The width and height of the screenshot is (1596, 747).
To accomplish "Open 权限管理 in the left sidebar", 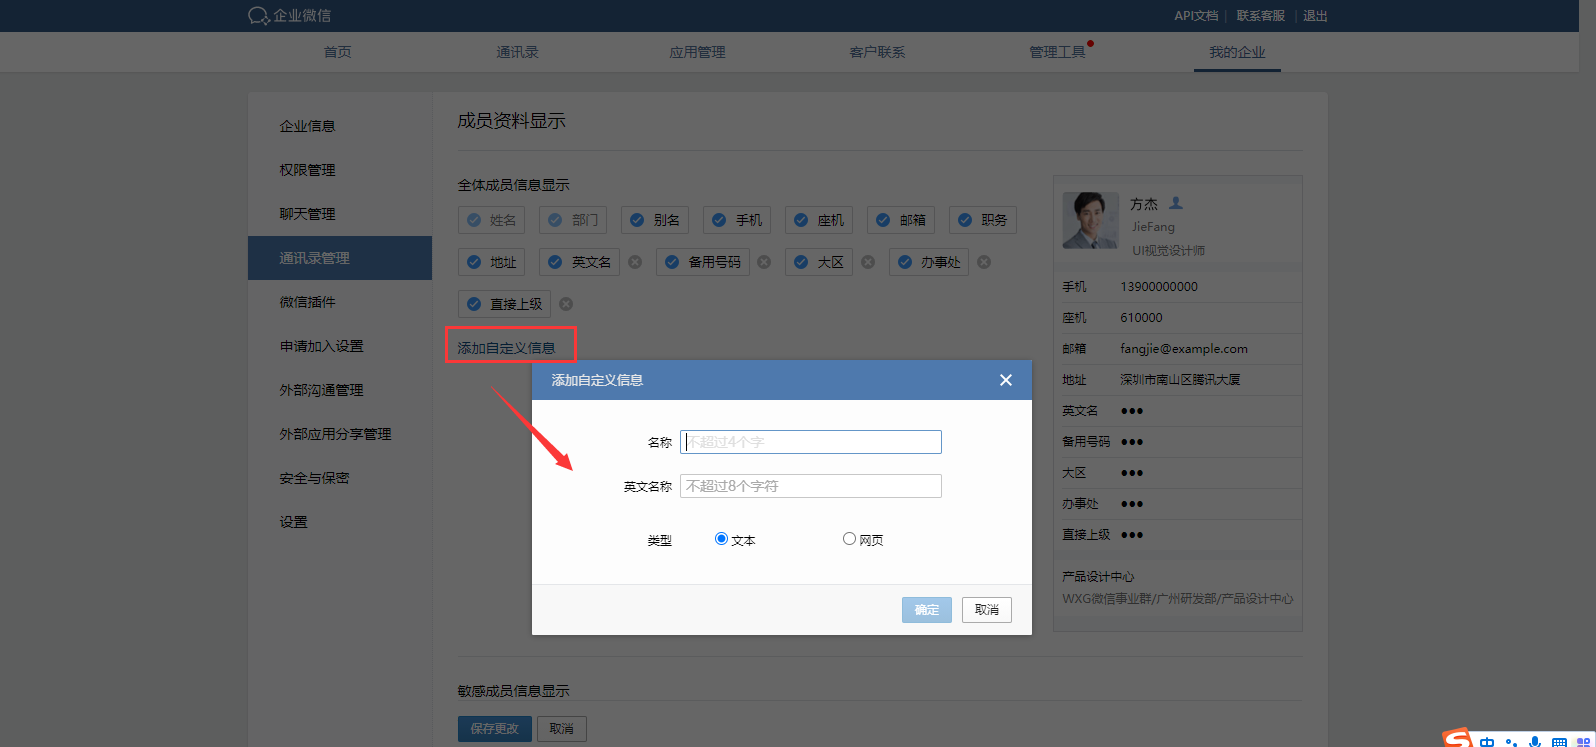I will (308, 170).
